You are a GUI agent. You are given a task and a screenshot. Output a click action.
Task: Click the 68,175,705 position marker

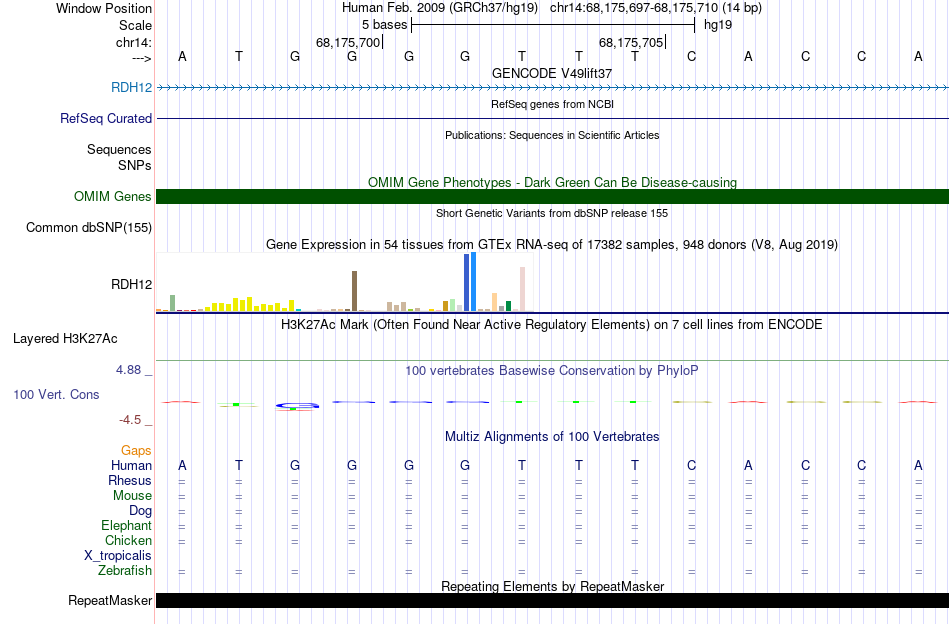click(x=631, y=42)
